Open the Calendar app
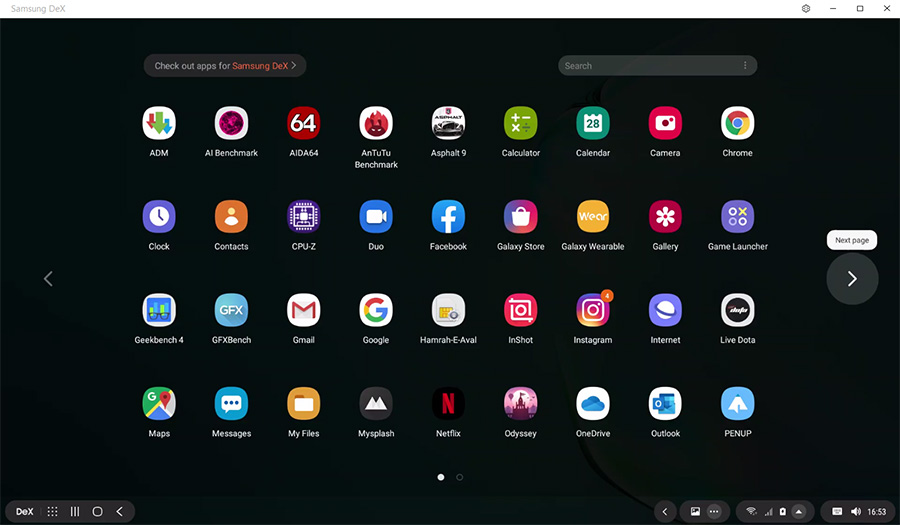Image resolution: width=900 pixels, height=525 pixels. [x=593, y=123]
